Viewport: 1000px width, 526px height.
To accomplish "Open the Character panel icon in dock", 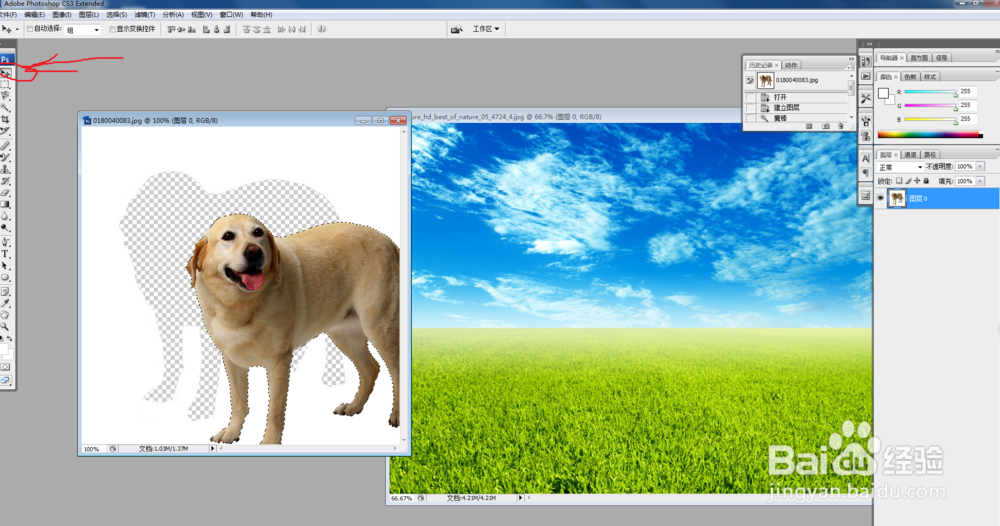I will (865, 158).
